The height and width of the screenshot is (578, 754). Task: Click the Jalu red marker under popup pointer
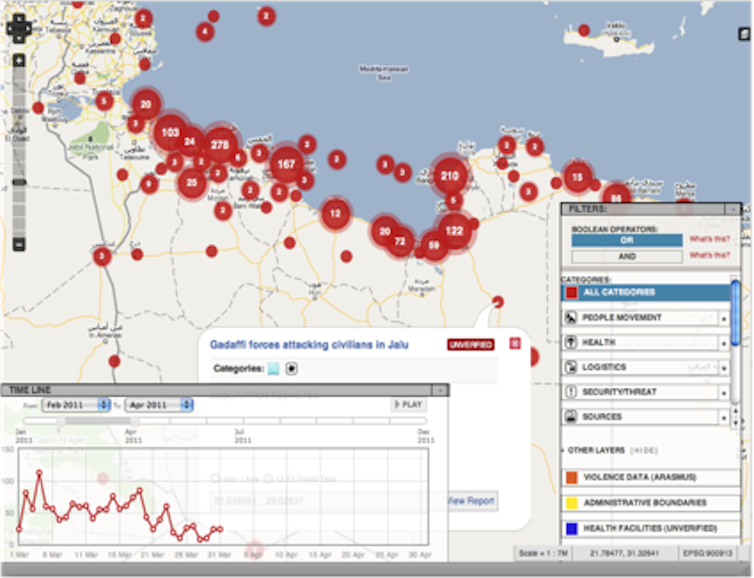point(498,302)
